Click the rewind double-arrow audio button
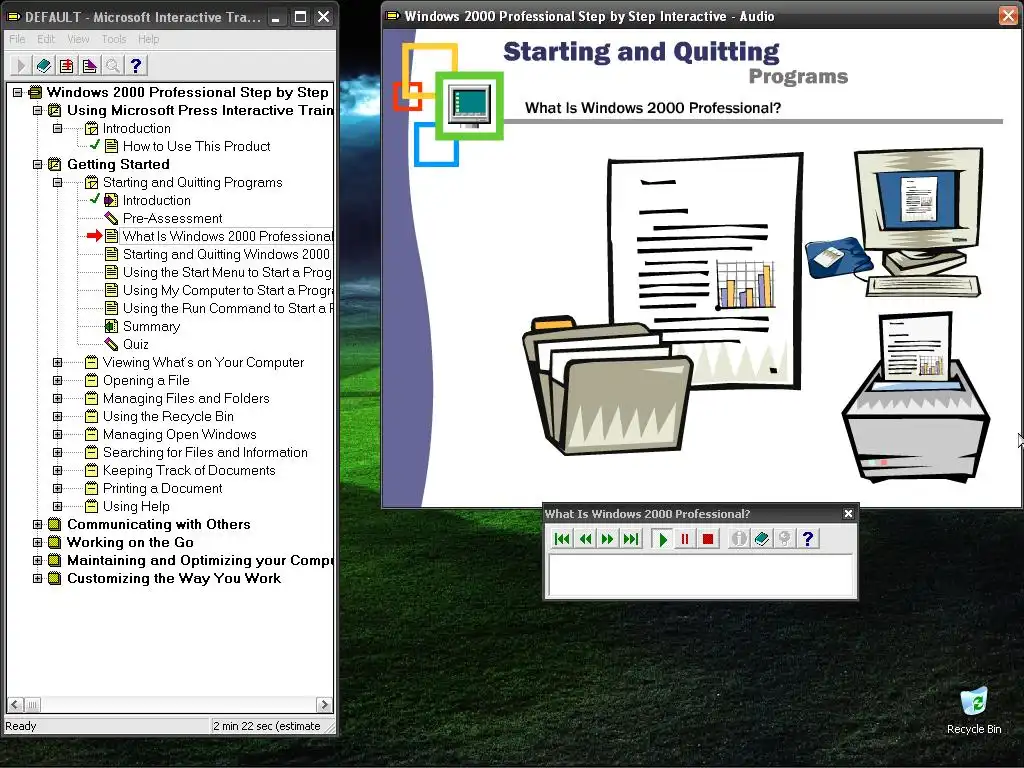The image size is (1024, 768). click(x=585, y=539)
